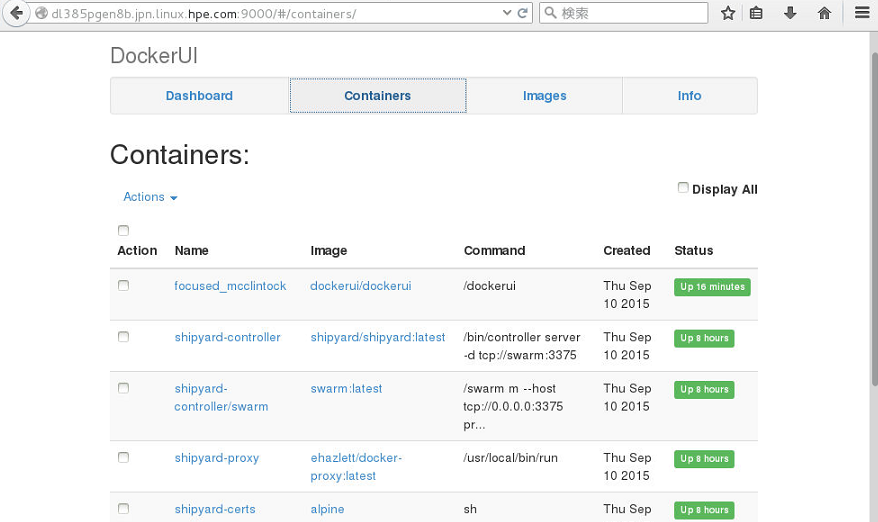
Task: Open the downloads arrow icon
Action: (790, 13)
